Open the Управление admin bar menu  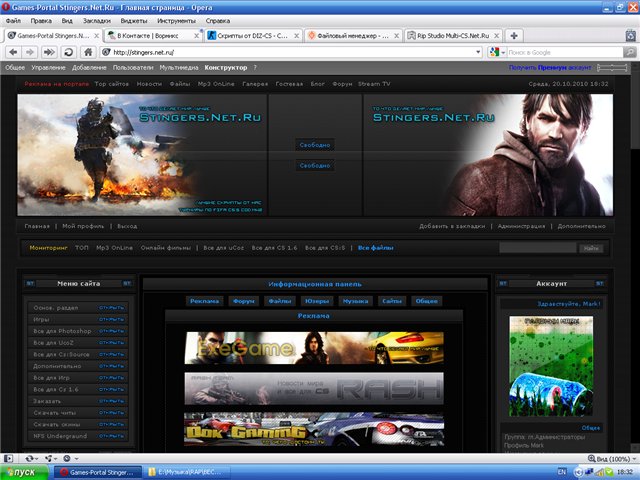point(48,68)
